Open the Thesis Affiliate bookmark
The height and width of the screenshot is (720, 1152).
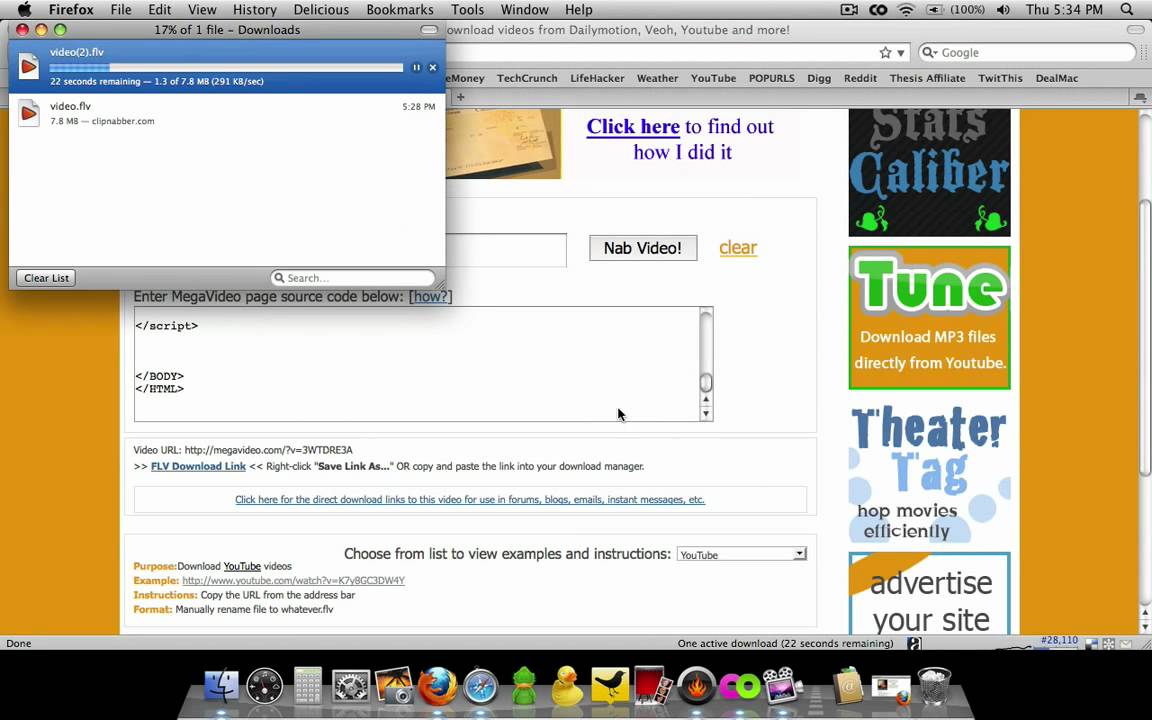[x=927, y=78]
